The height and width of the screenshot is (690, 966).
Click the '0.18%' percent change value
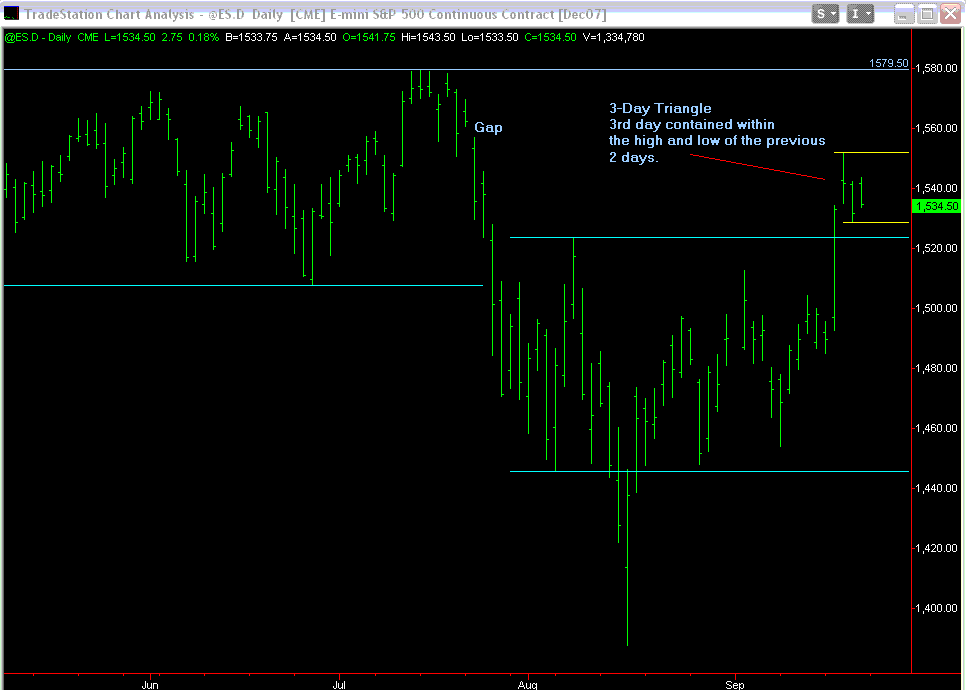pyautogui.click(x=202, y=38)
